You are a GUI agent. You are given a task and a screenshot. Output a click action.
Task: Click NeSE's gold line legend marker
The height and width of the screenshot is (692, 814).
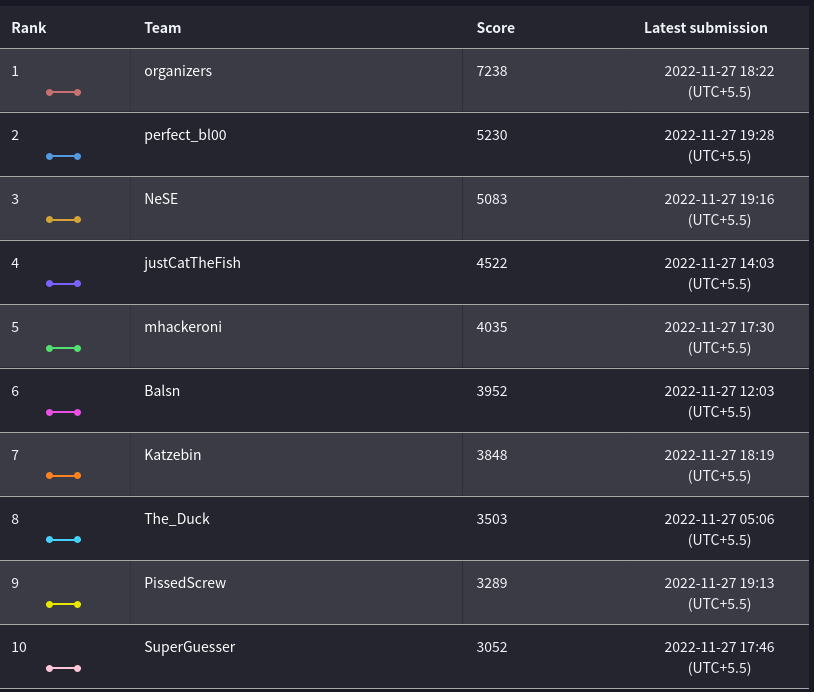click(63, 220)
